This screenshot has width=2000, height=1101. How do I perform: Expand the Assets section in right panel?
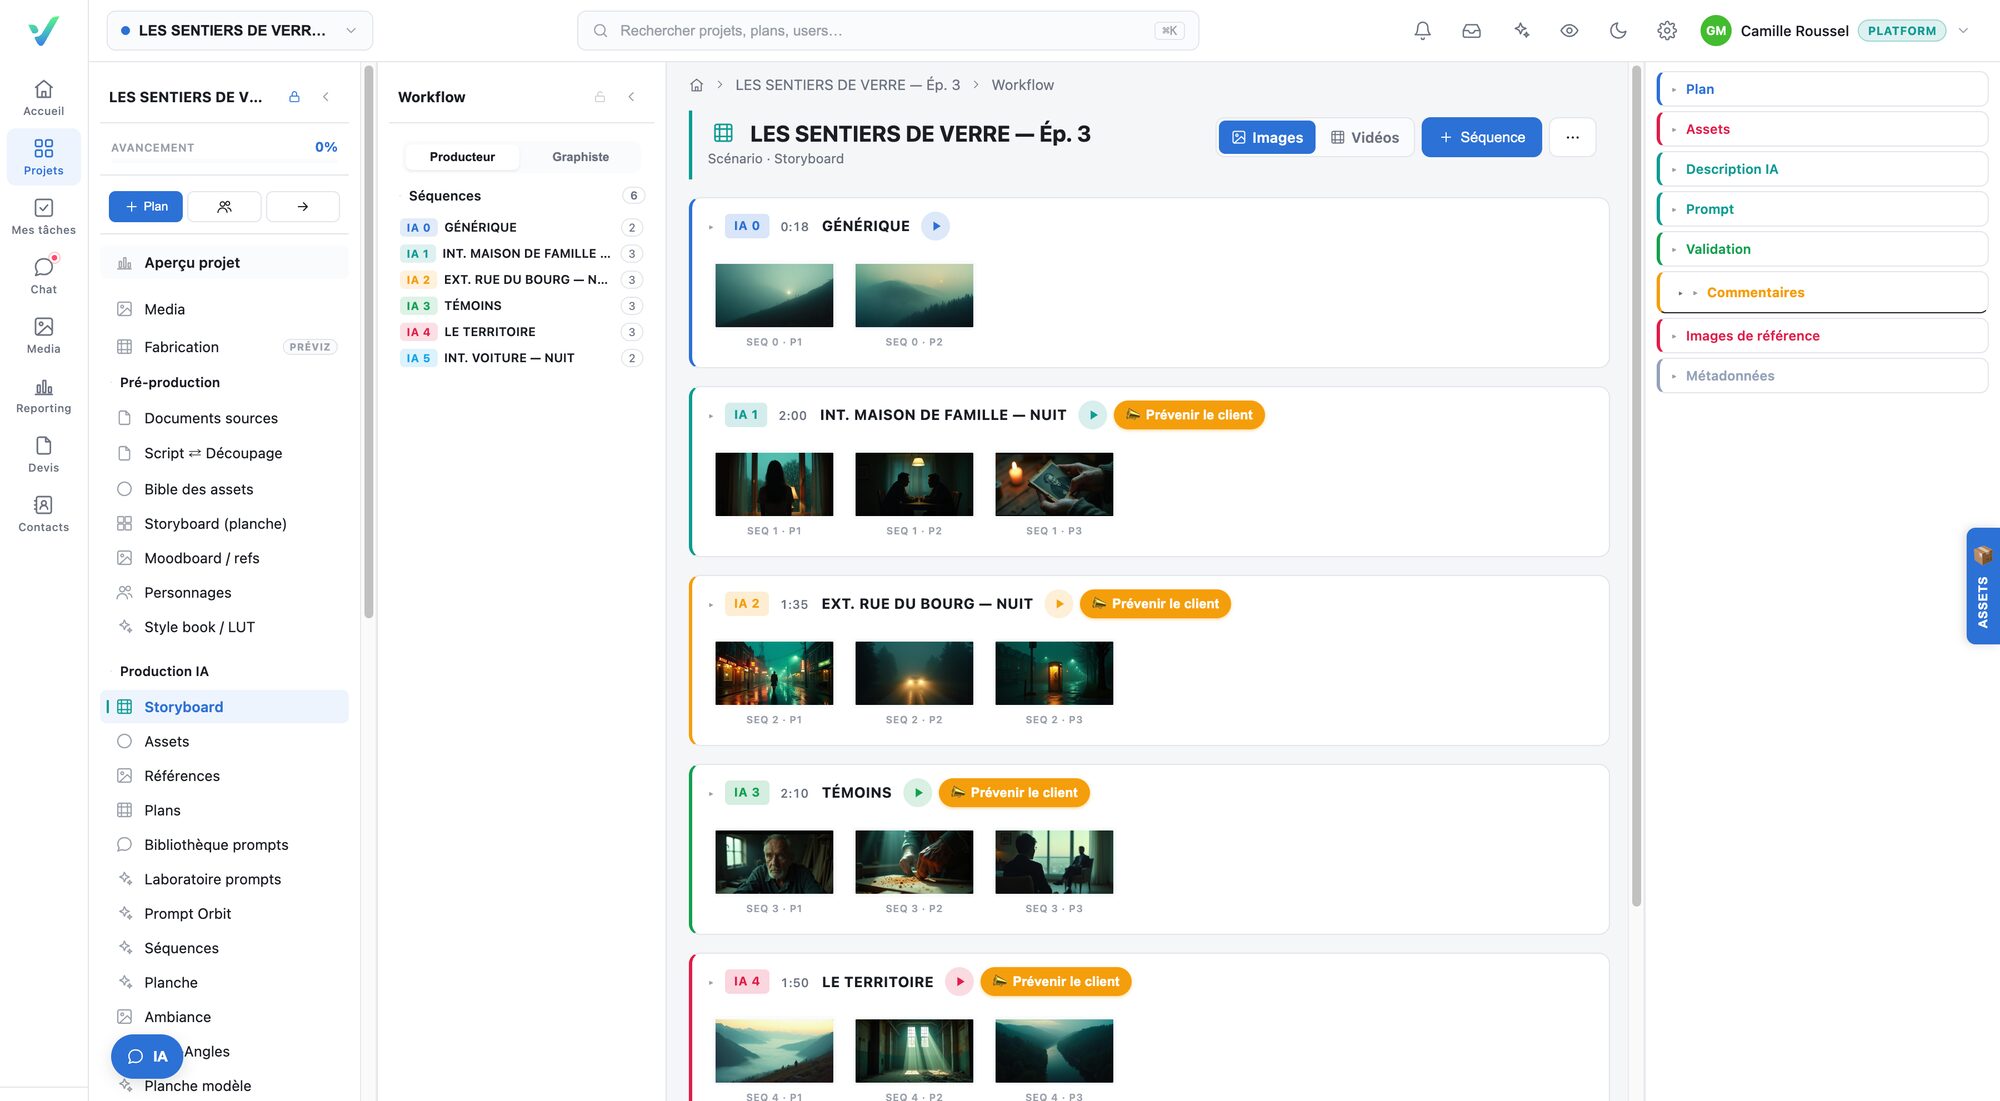click(x=1822, y=129)
